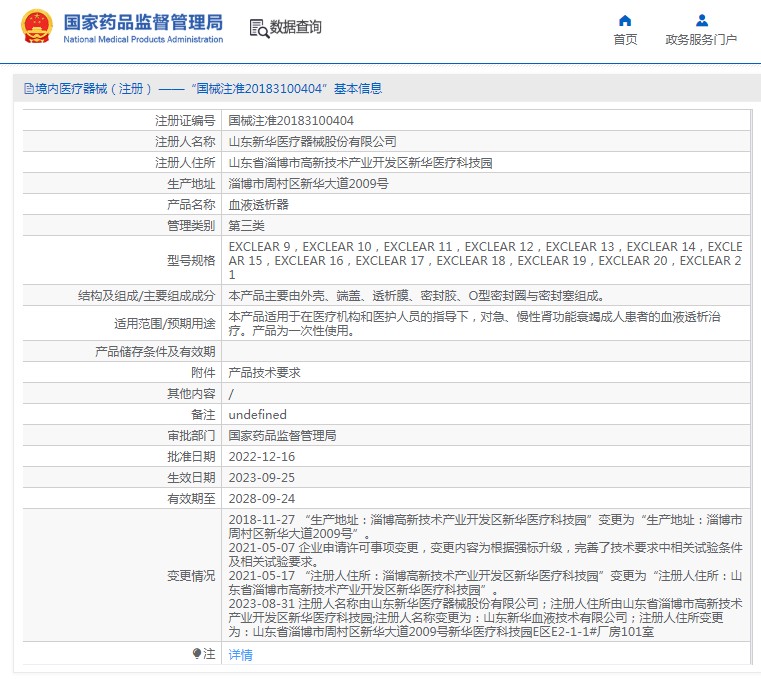Click the 管理类别 label
761x679 pixels.
coord(191,226)
